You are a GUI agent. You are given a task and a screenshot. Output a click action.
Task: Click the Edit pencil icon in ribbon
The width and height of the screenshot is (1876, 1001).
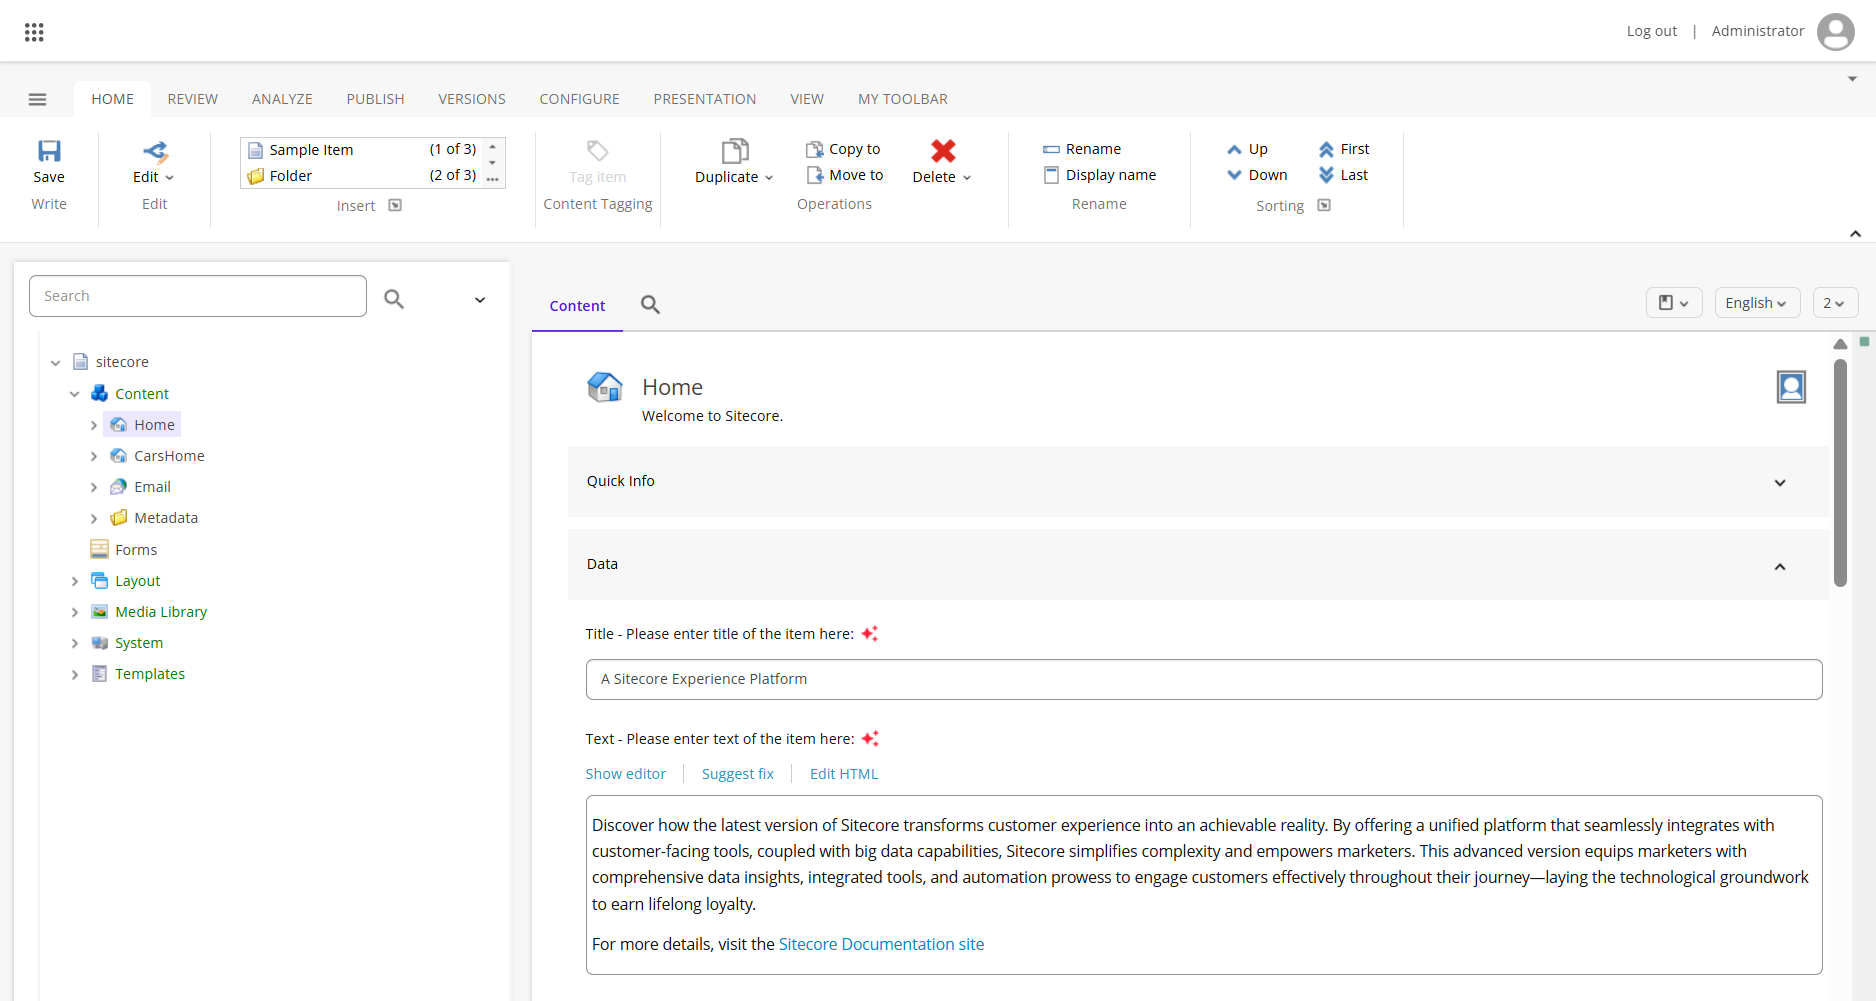(155, 151)
